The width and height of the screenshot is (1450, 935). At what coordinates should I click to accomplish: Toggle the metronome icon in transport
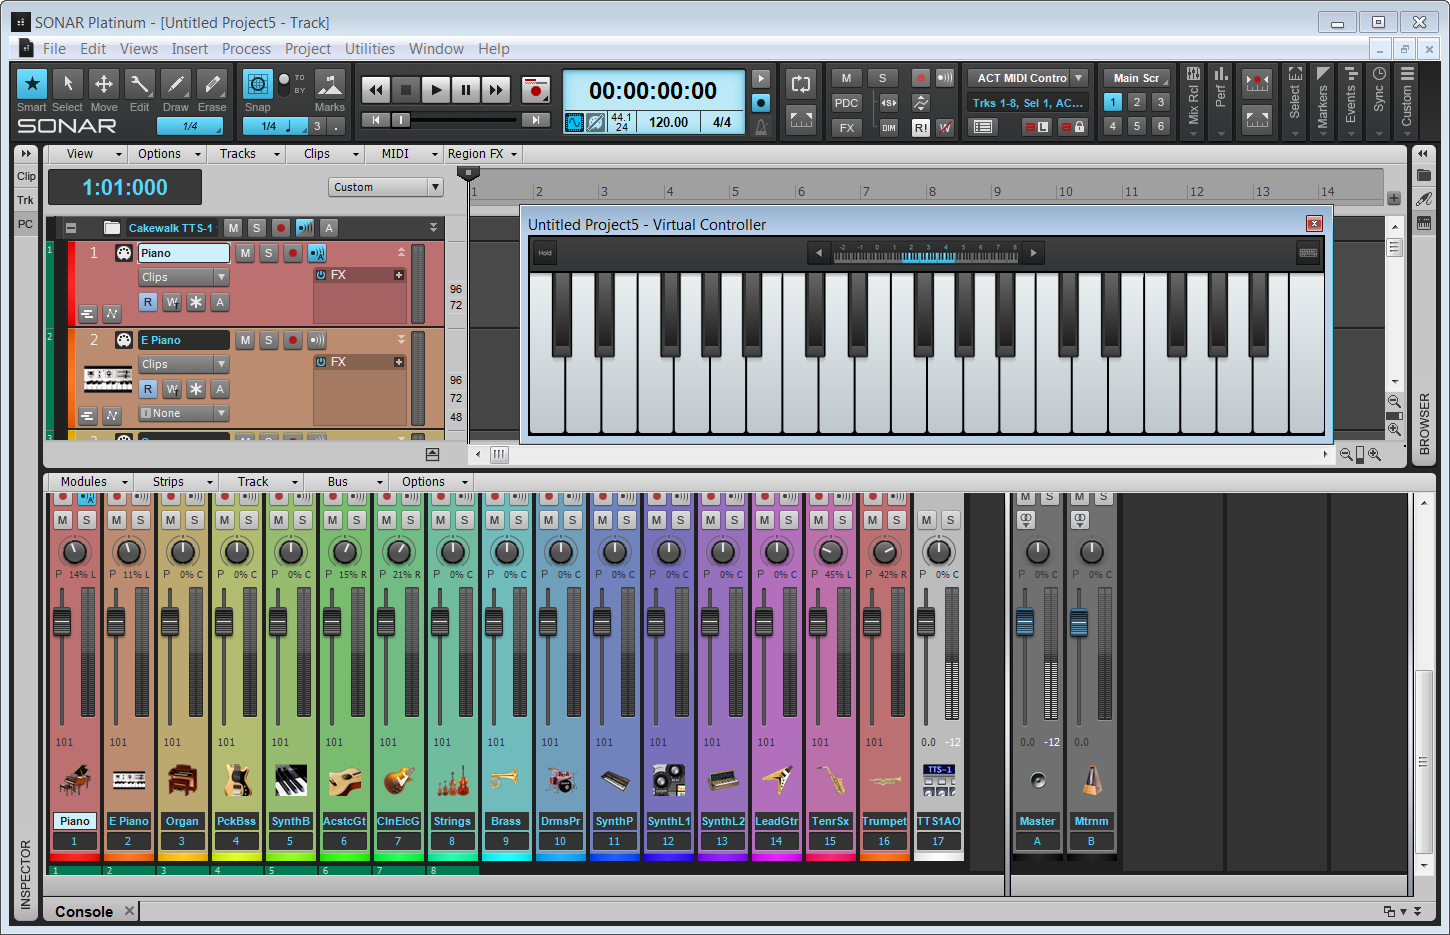coord(761,126)
